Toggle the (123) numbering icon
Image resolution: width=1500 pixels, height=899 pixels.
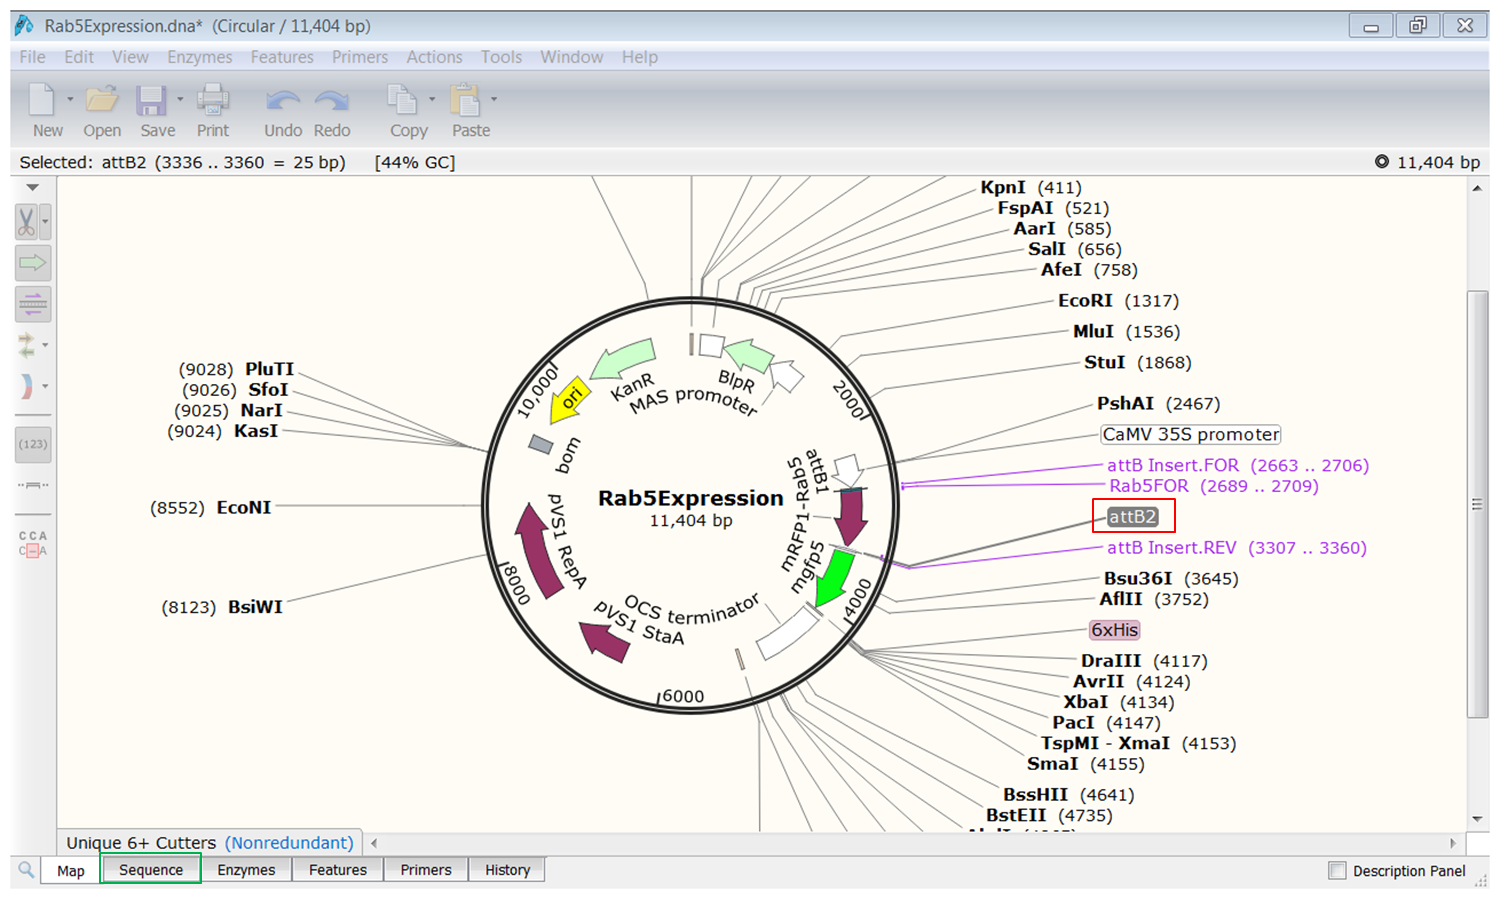pyautogui.click(x=33, y=444)
